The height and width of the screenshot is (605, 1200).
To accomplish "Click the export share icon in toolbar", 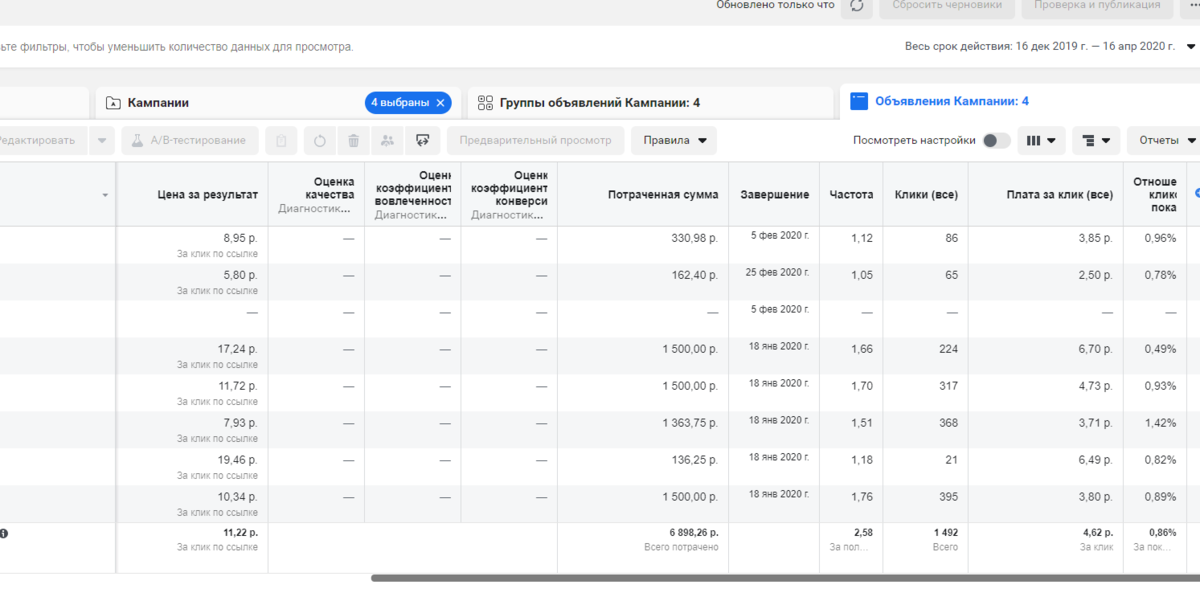I will coord(423,141).
